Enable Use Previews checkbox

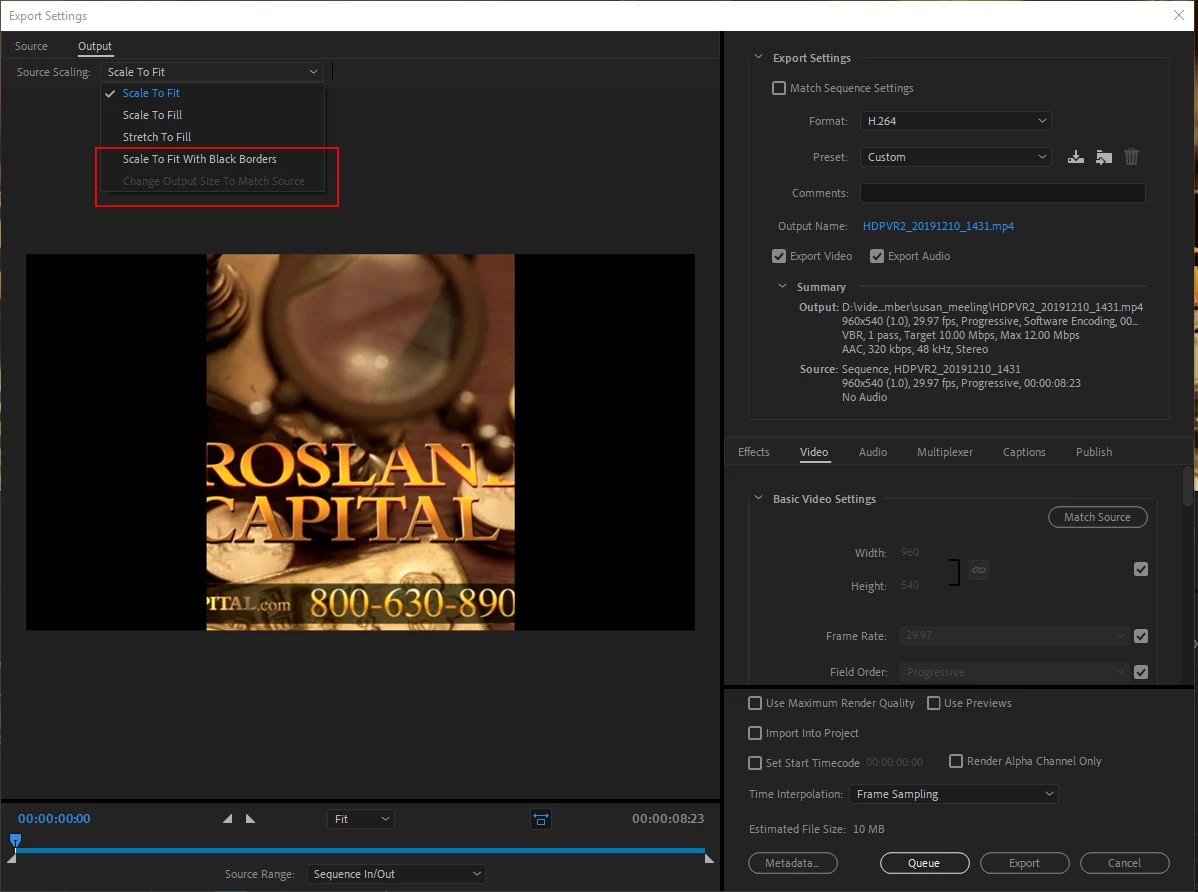[x=934, y=703]
